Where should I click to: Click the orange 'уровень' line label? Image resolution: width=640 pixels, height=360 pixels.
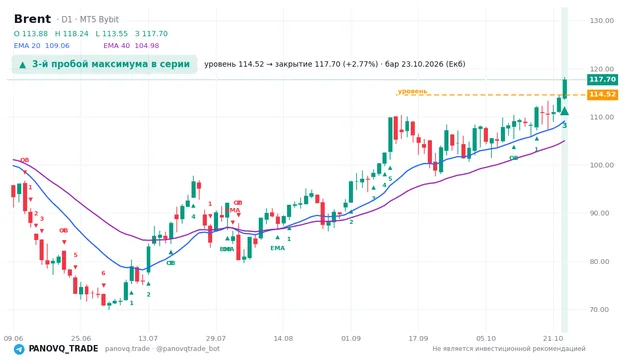pos(412,91)
